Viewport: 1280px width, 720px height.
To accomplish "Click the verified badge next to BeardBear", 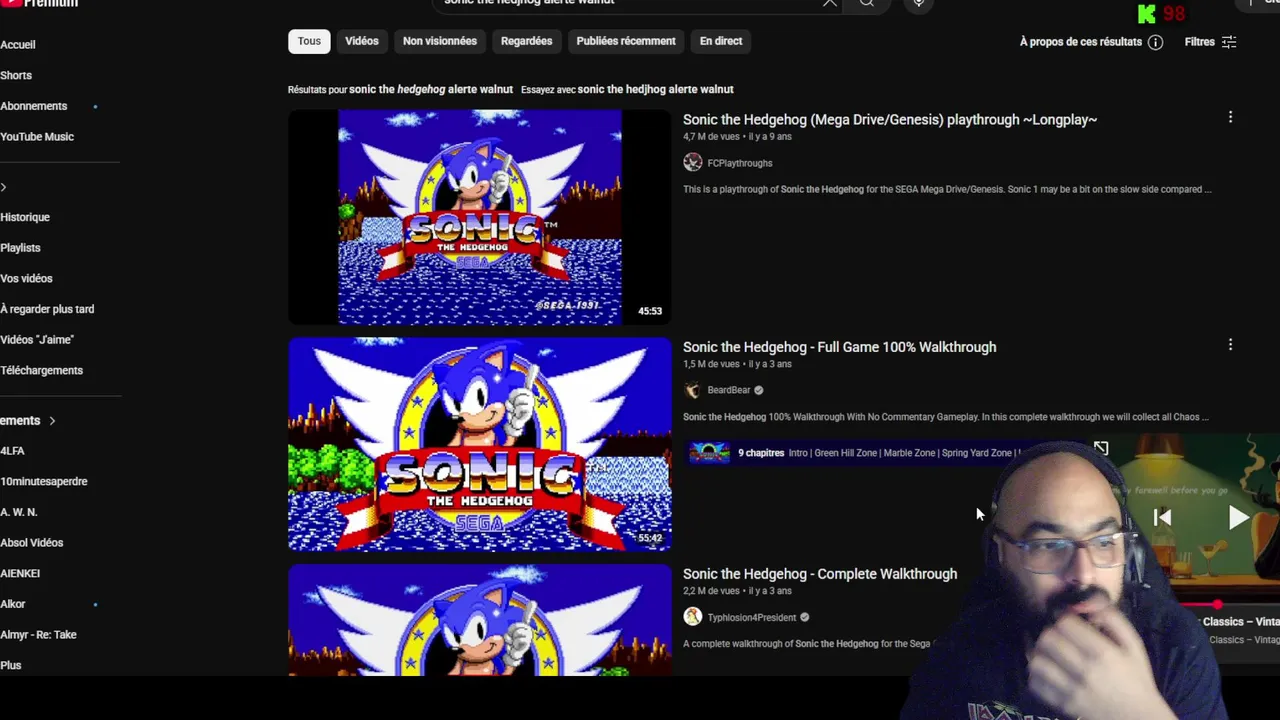I will [x=758, y=390].
